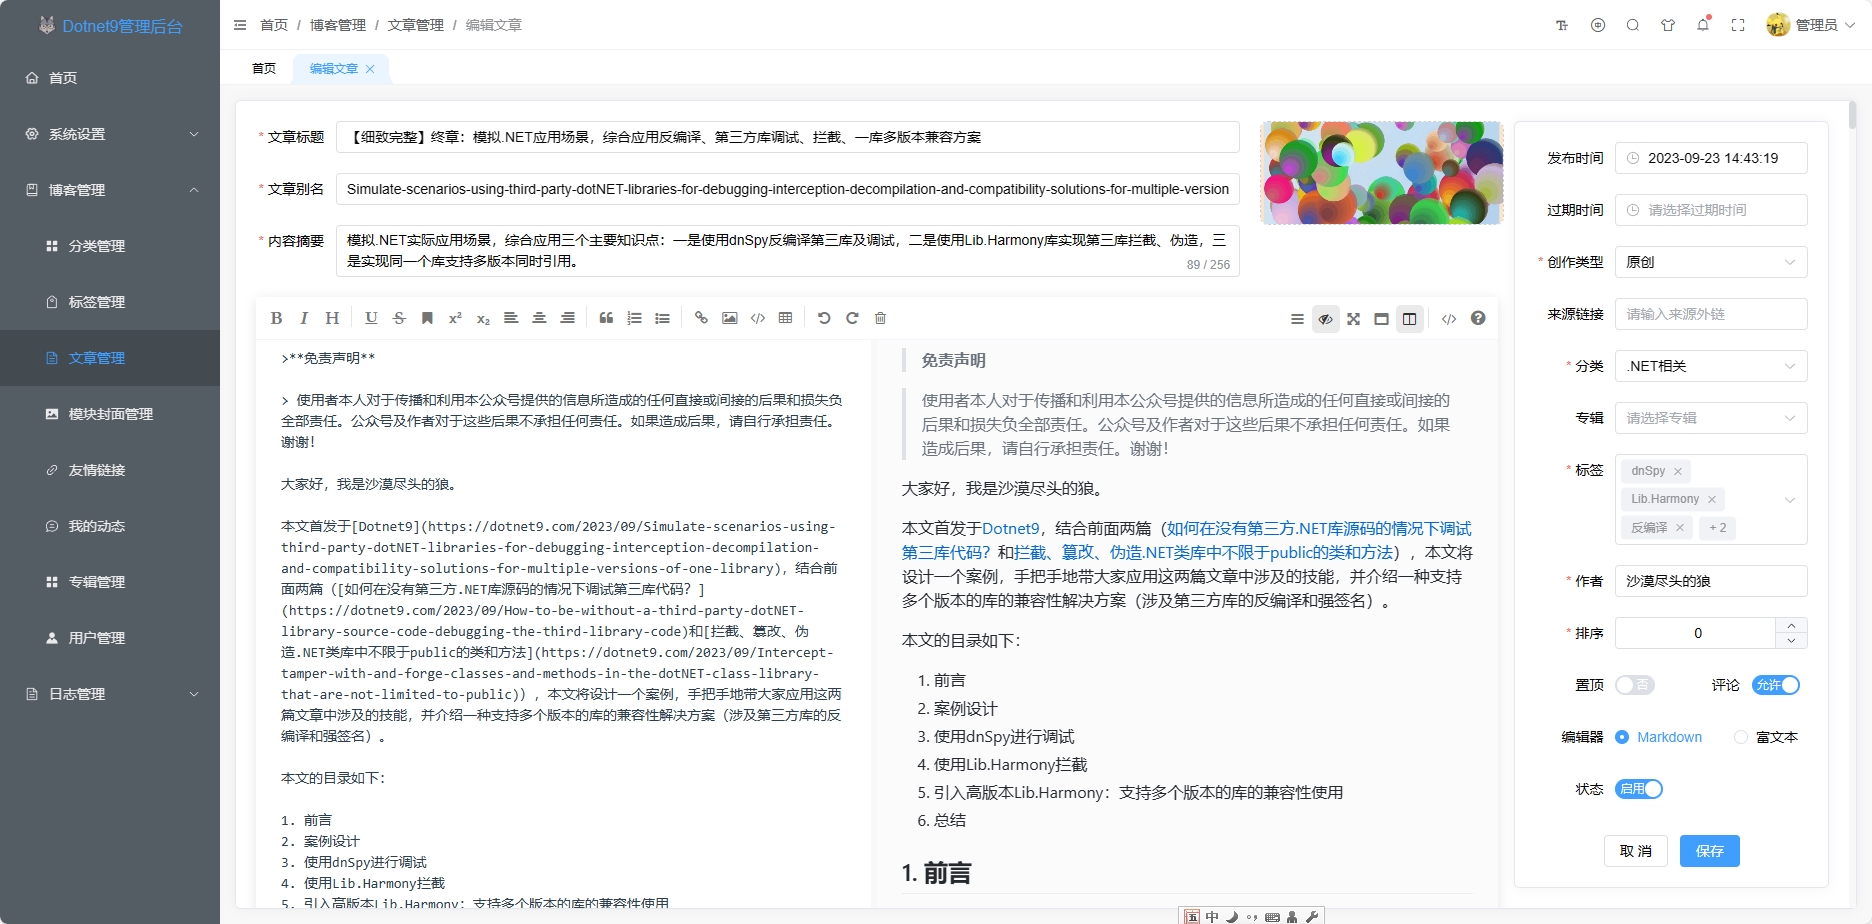Select the 富文本 rich text radio button
Viewport: 1872px width, 924px height.
click(x=1741, y=737)
